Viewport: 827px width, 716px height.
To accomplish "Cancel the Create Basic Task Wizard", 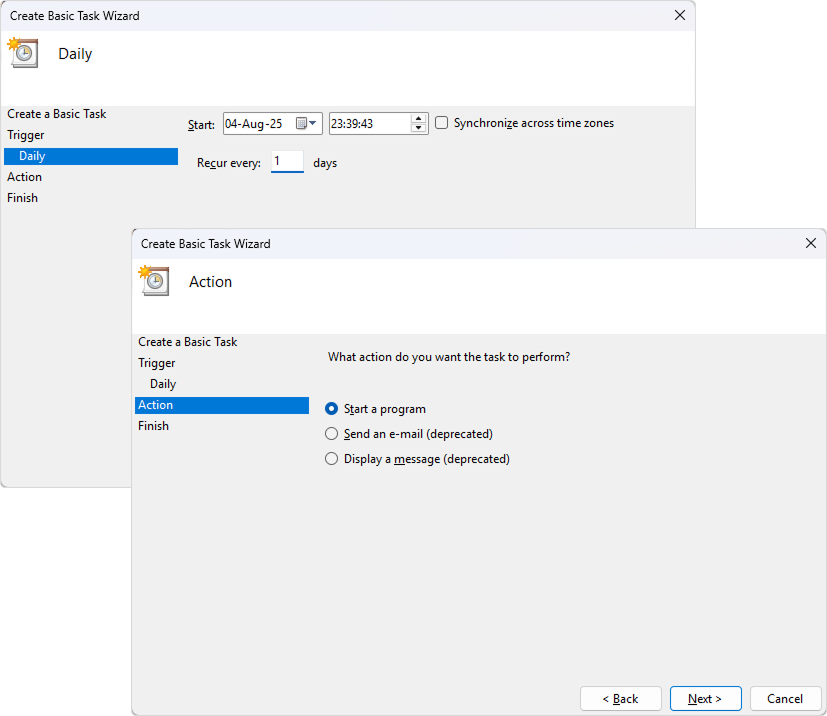I will 785,698.
